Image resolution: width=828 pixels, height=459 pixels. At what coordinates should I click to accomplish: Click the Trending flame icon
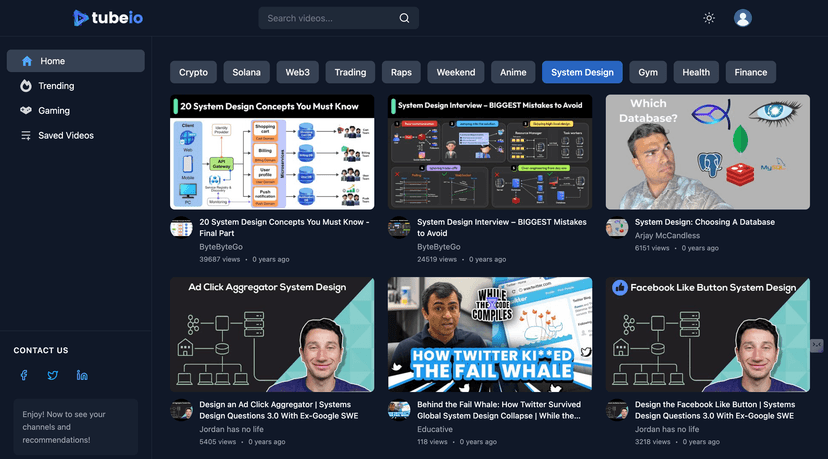pyautogui.click(x=26, y=86)
